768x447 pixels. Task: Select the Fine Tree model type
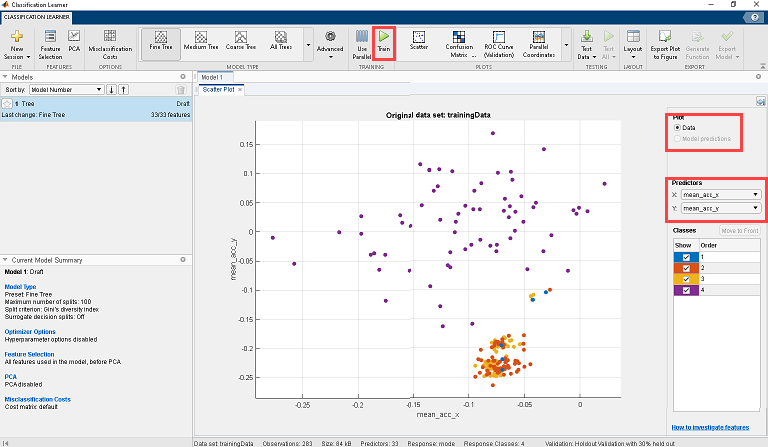[160, 40]
